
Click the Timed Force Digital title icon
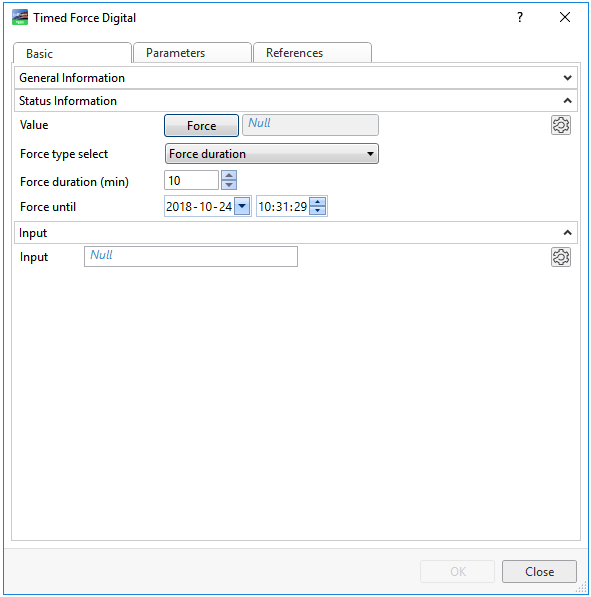click(x=20, y=18)
